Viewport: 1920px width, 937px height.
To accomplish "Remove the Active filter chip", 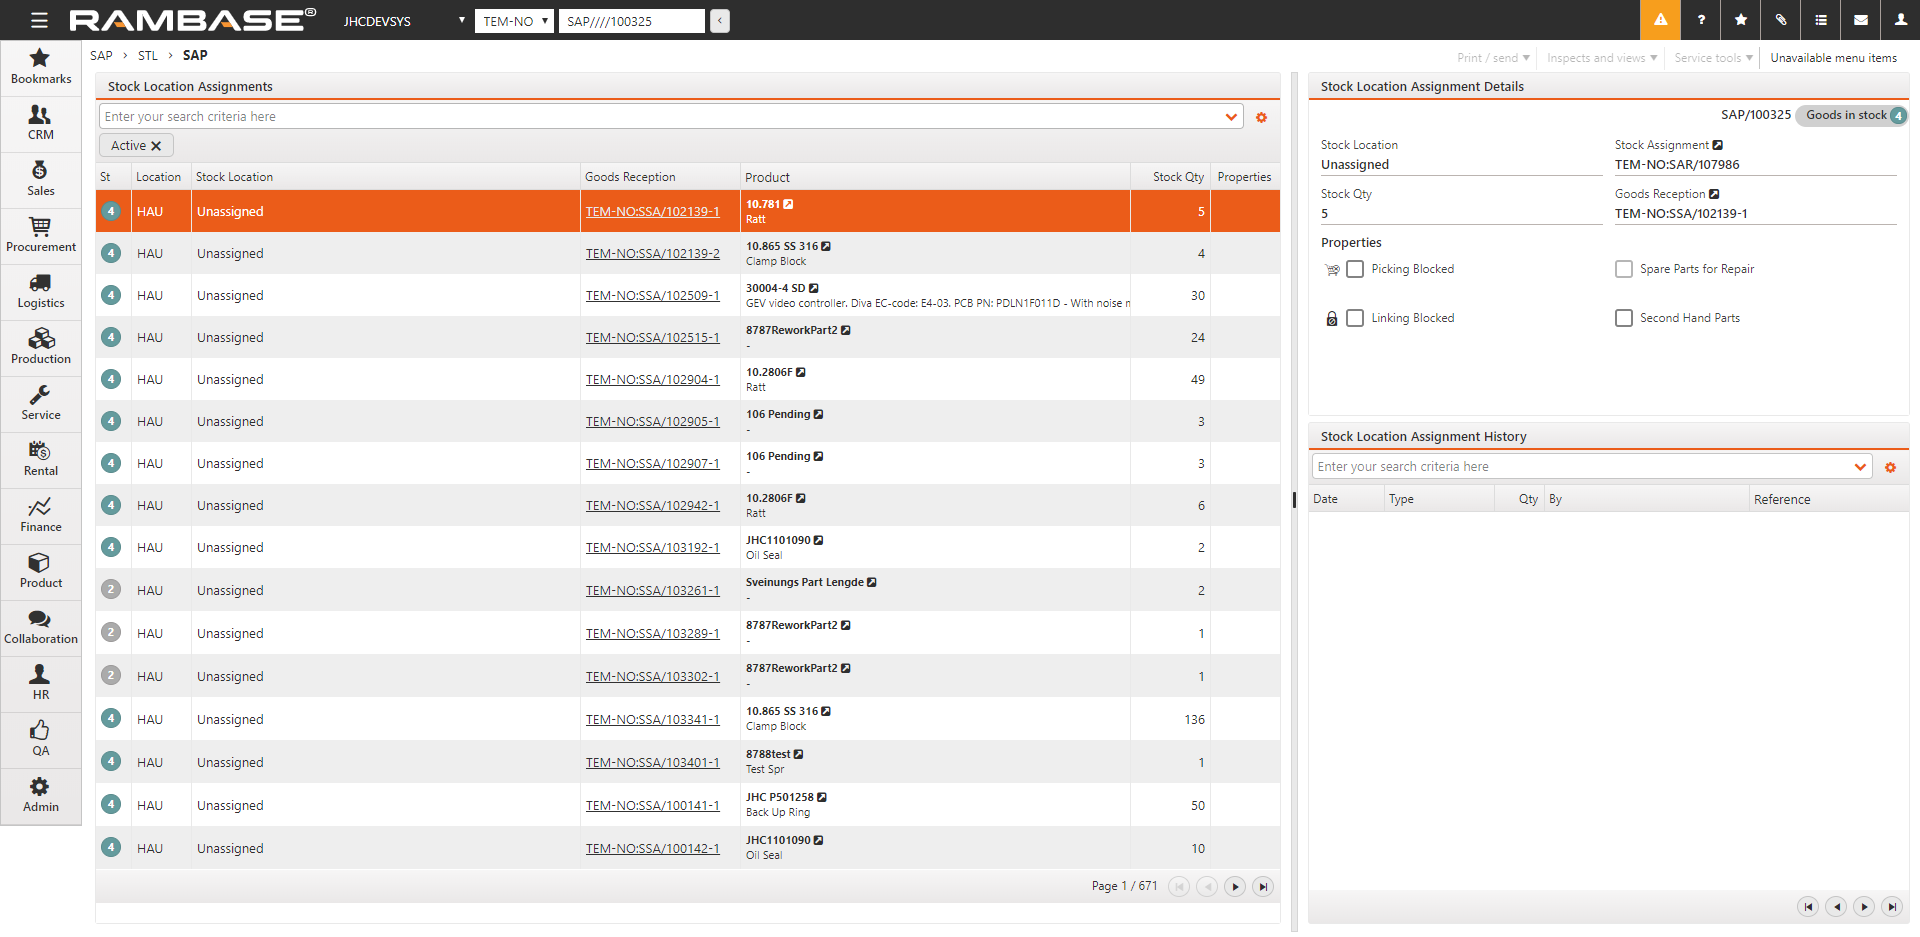I will pyautogui.click(x=156, y=146).
